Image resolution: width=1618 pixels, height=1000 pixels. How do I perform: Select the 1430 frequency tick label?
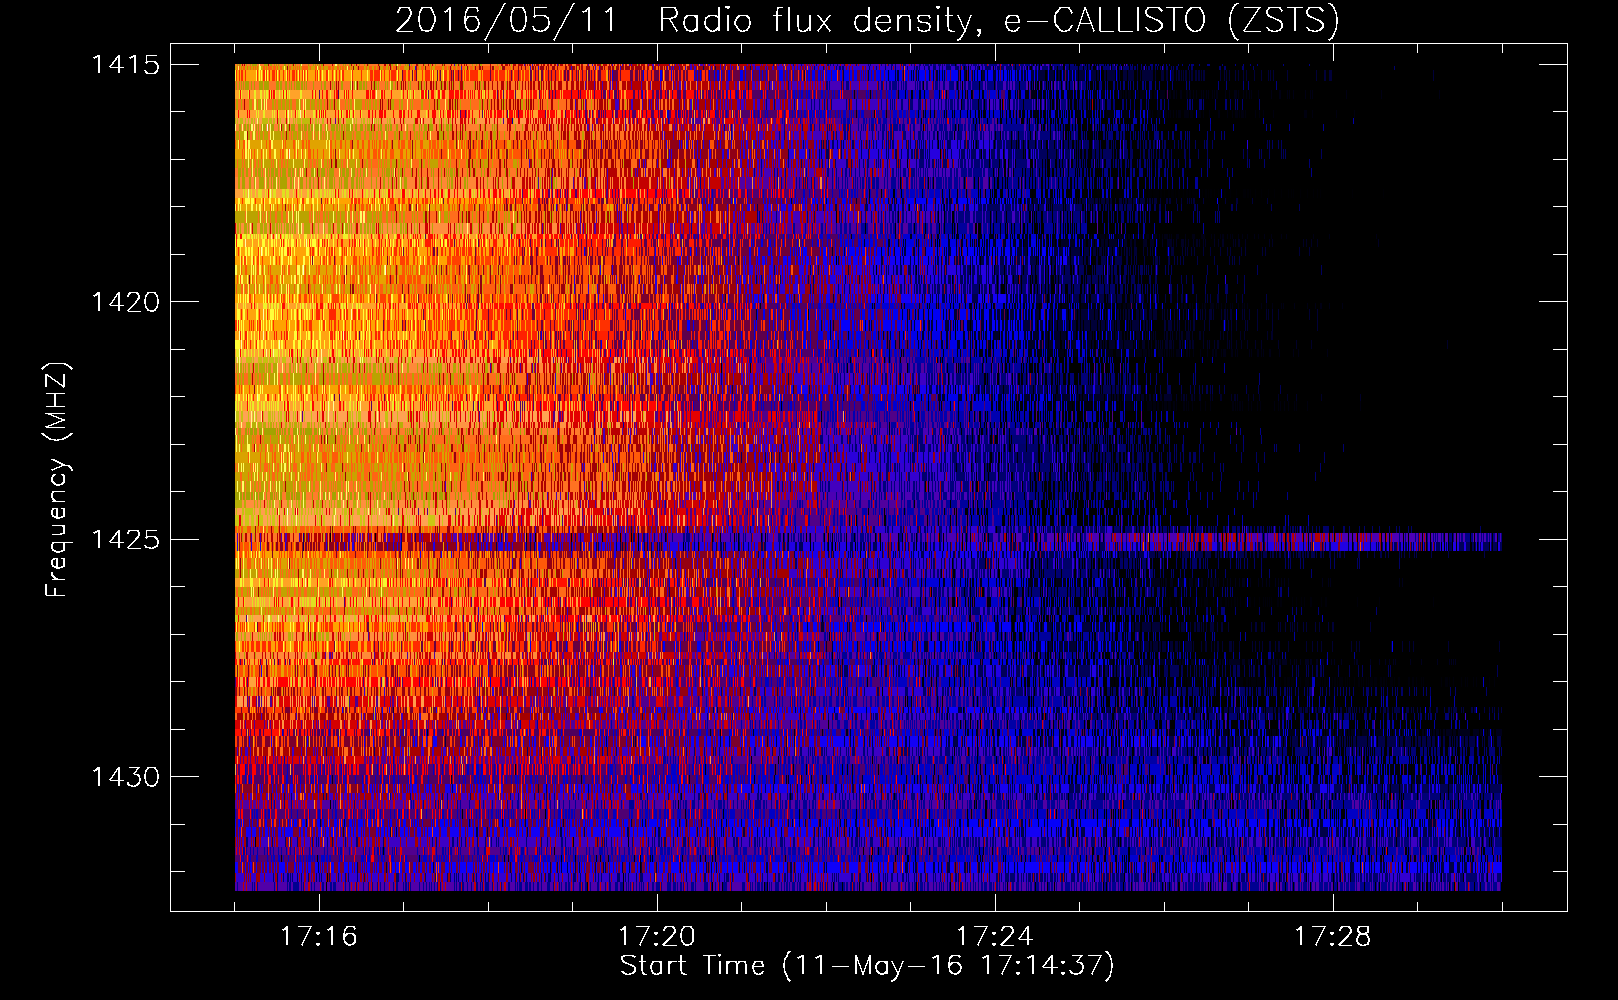point(126,777)
